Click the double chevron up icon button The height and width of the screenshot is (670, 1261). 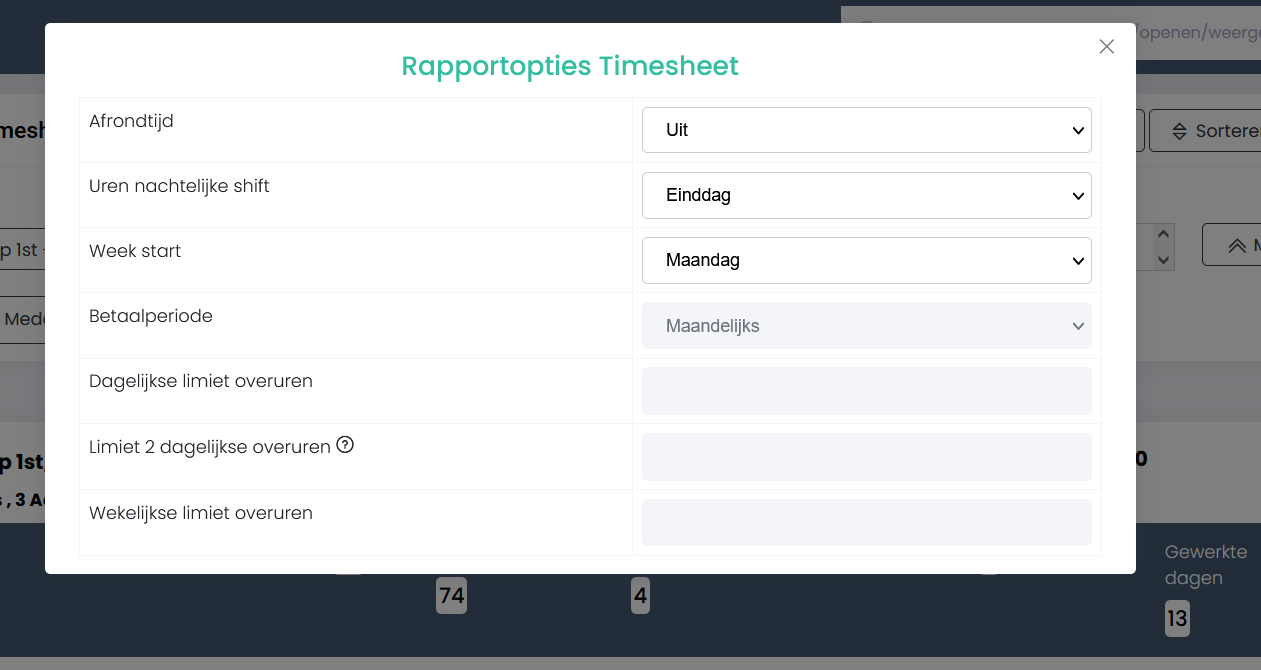click(1236, 245)
